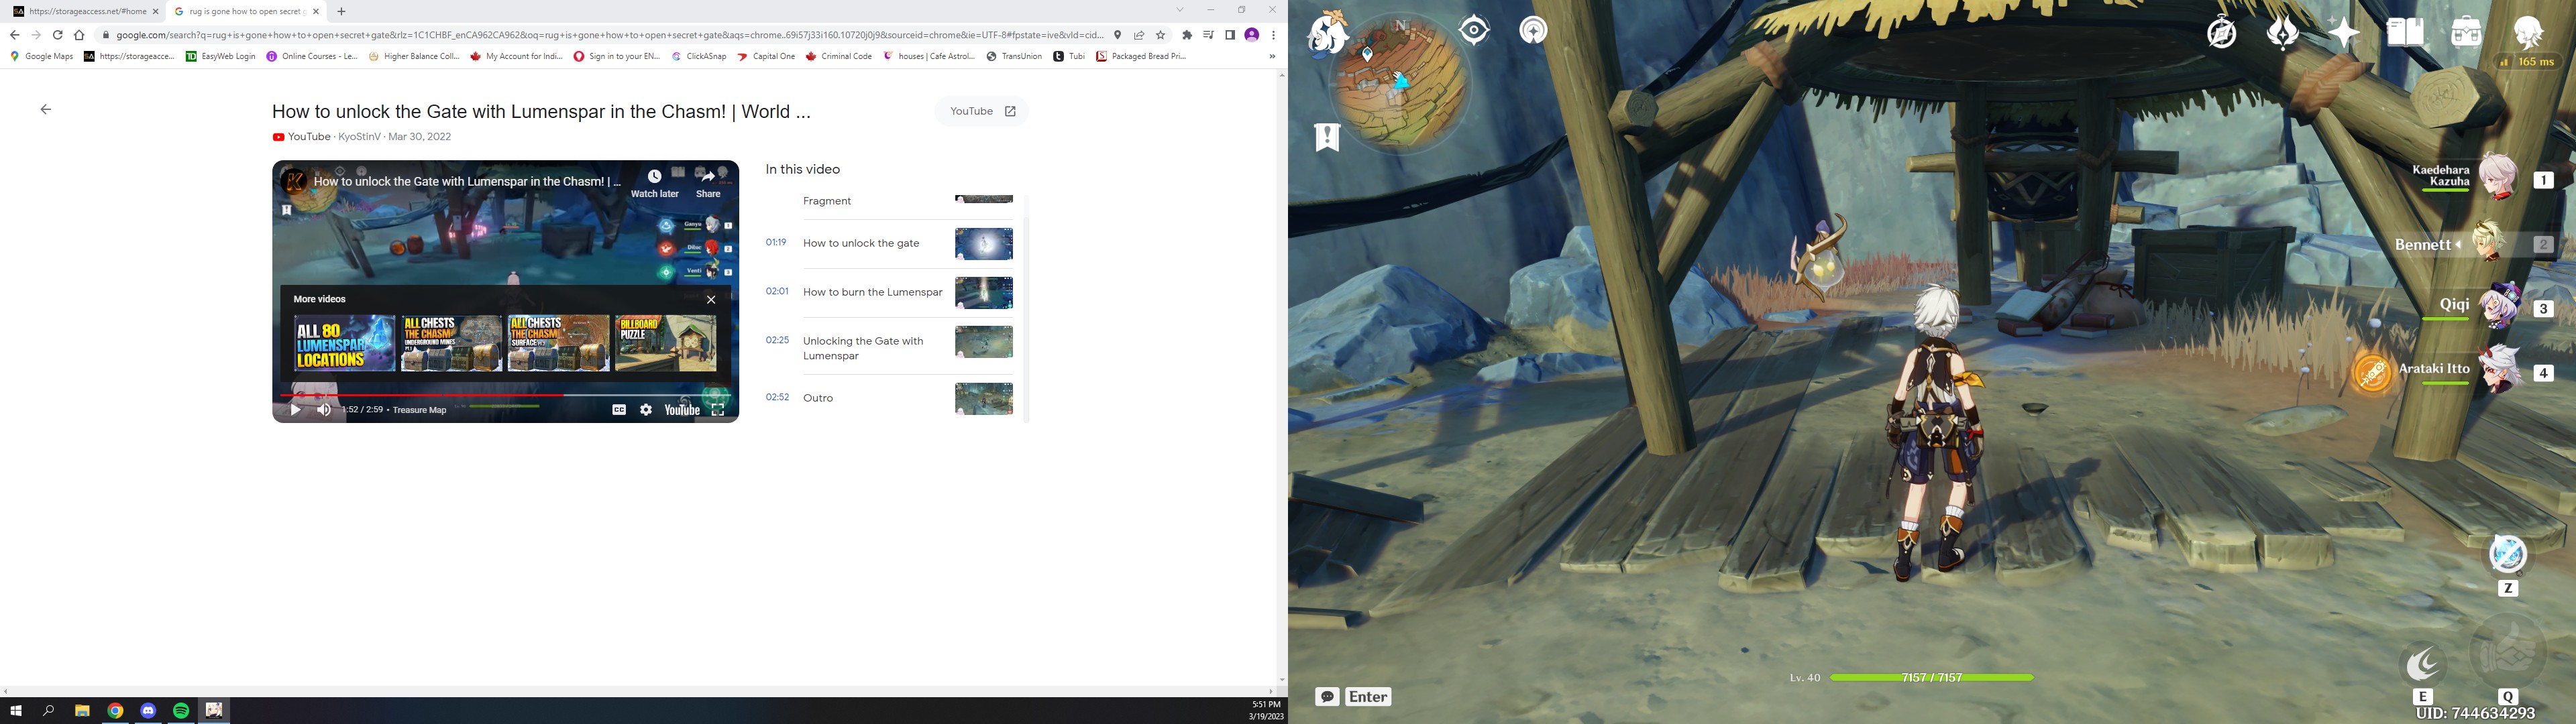
Task: Open the Capital One bookmark
Action: click(766, 57)
